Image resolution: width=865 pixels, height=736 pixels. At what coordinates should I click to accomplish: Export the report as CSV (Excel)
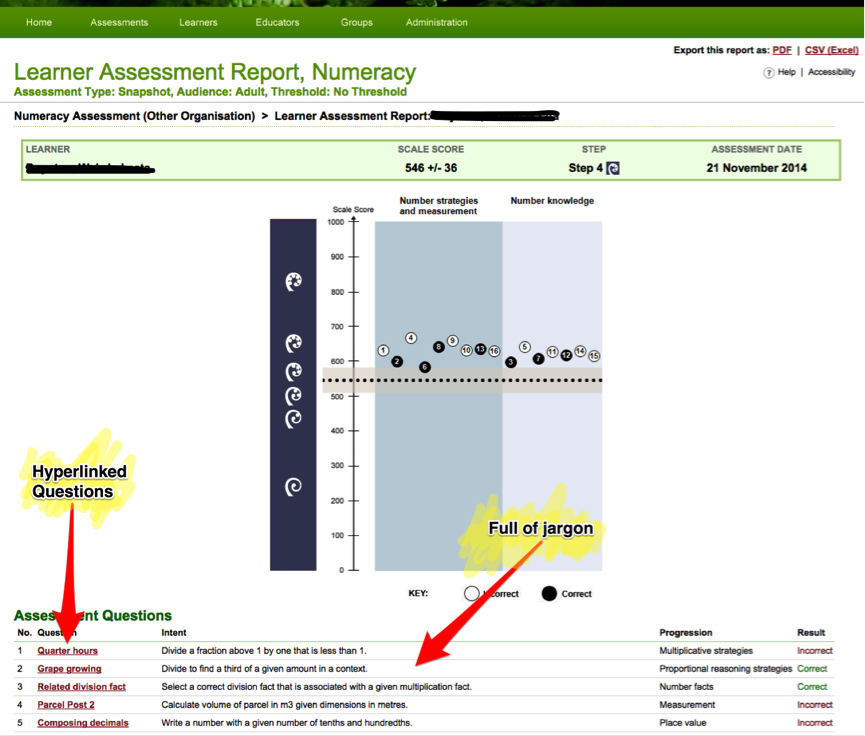coord(831,50)
